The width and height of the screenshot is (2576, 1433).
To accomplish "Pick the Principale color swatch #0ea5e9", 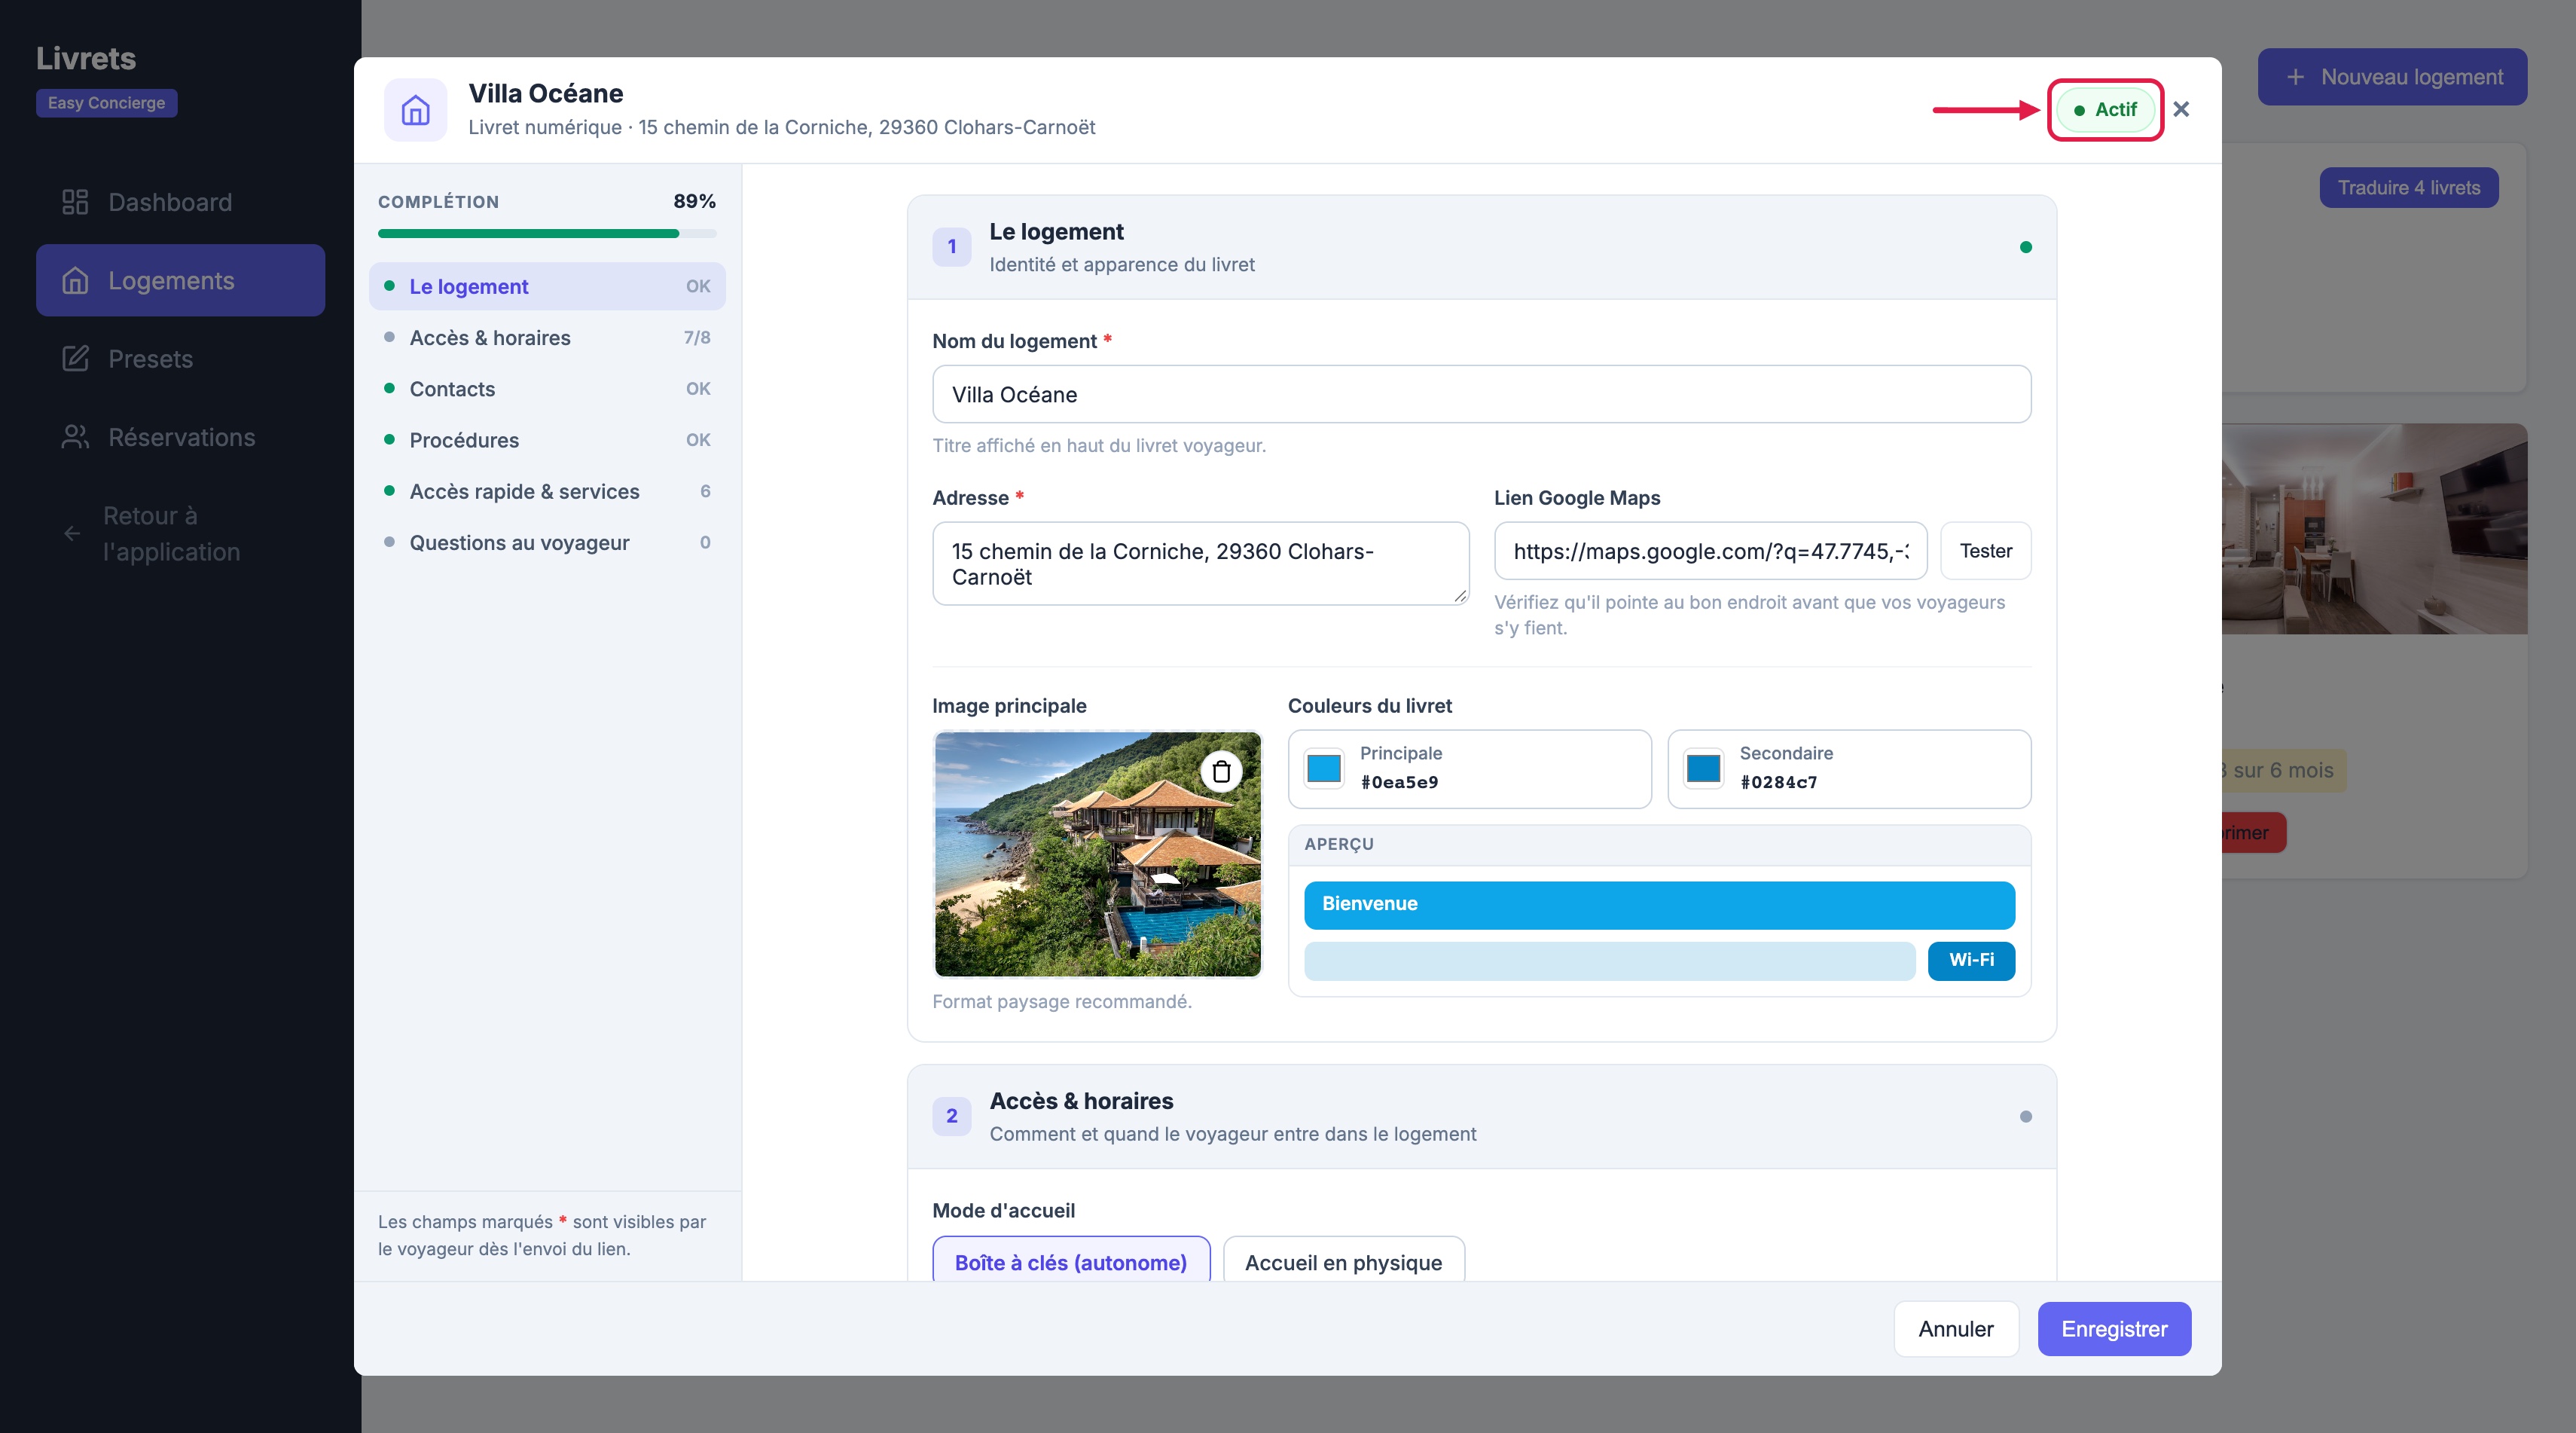I will [x=1324, y=768].
